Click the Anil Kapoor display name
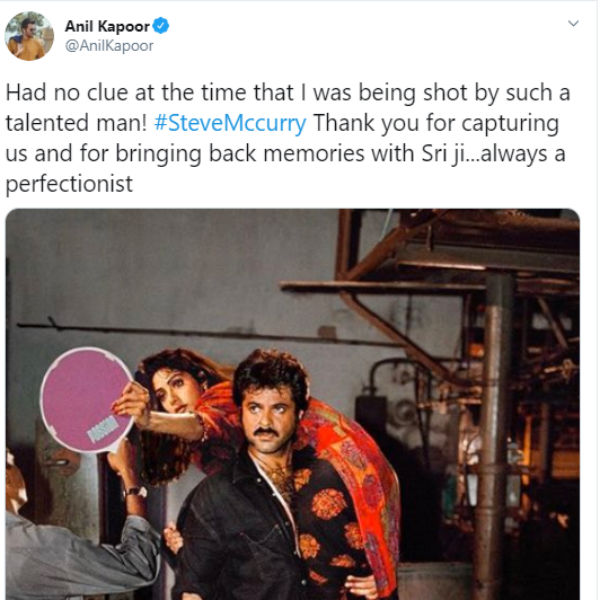 click(108, 26)
